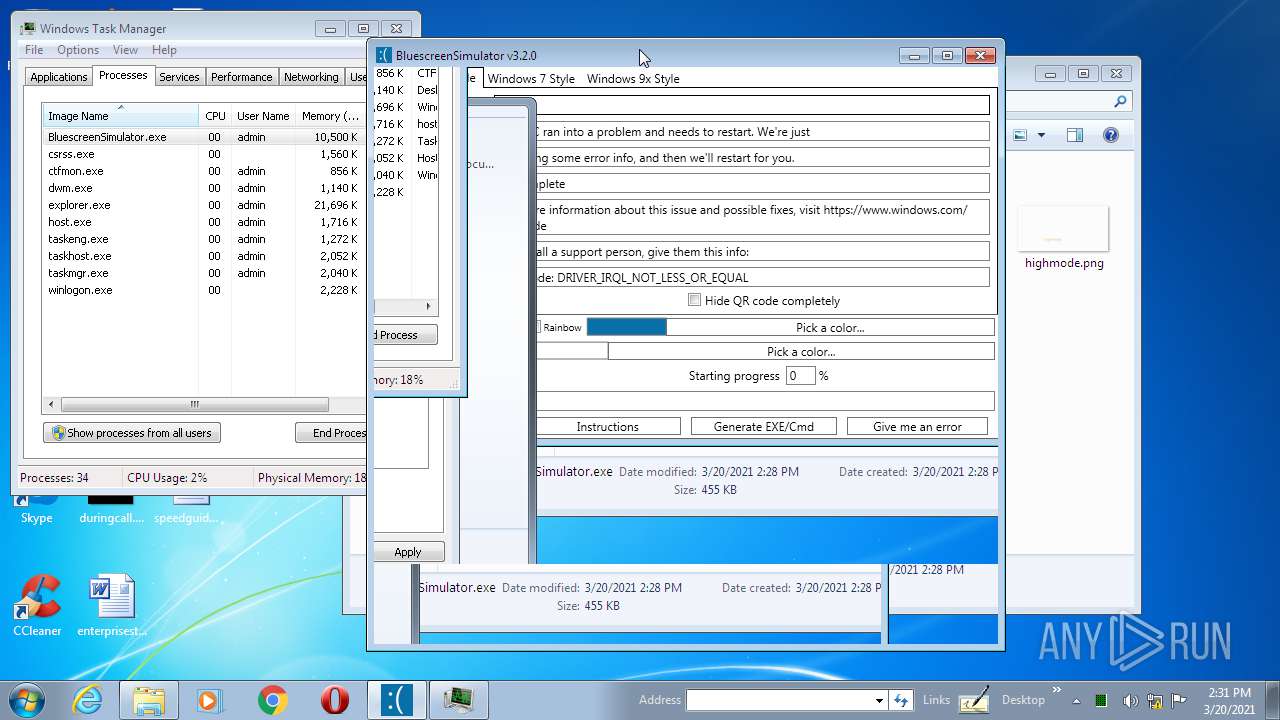Click the white foreground color swatch
The width and height of the screenshot is (1280, 720).
pyautogui.click(x=570, y=351)
